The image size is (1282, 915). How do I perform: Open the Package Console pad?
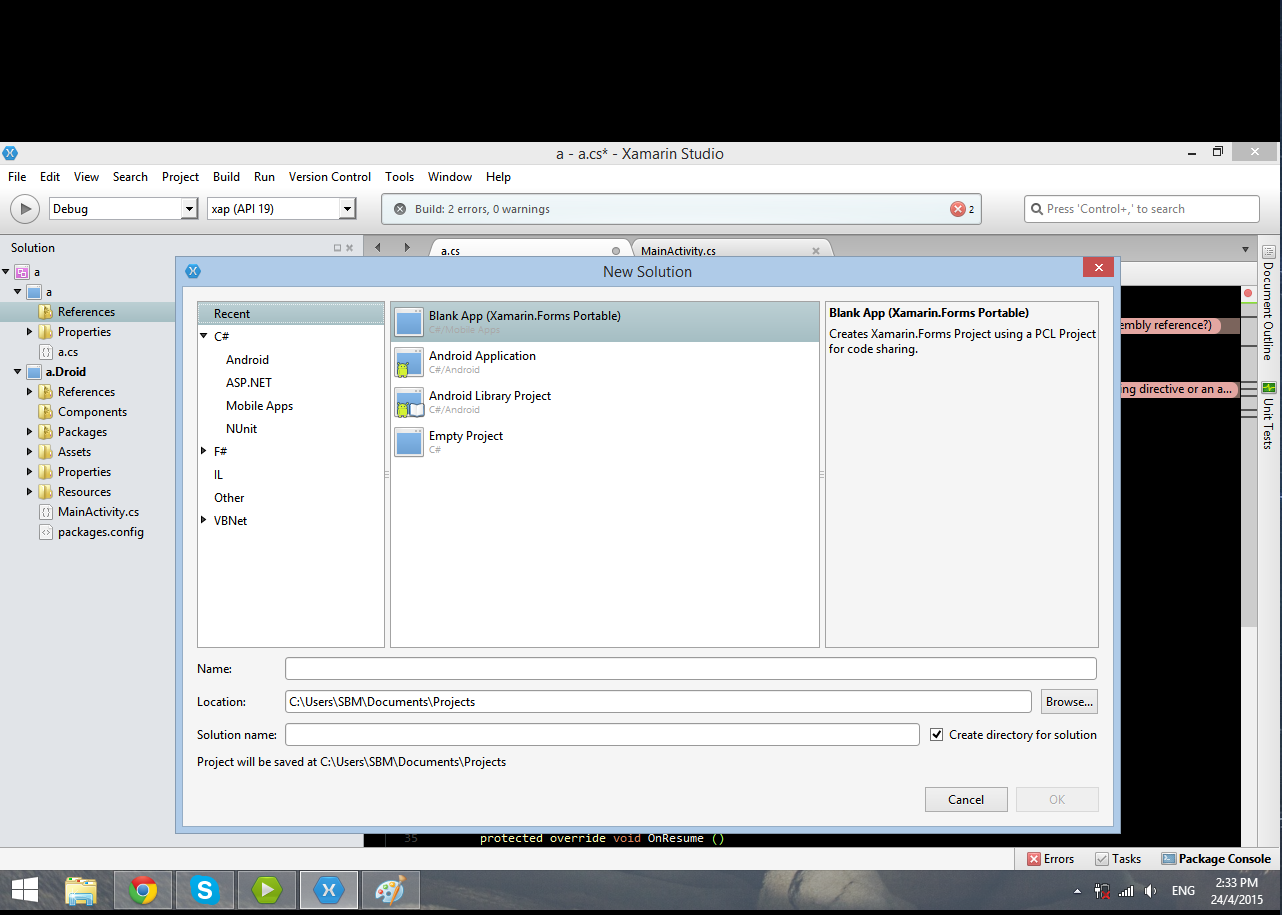(1216, 859)
